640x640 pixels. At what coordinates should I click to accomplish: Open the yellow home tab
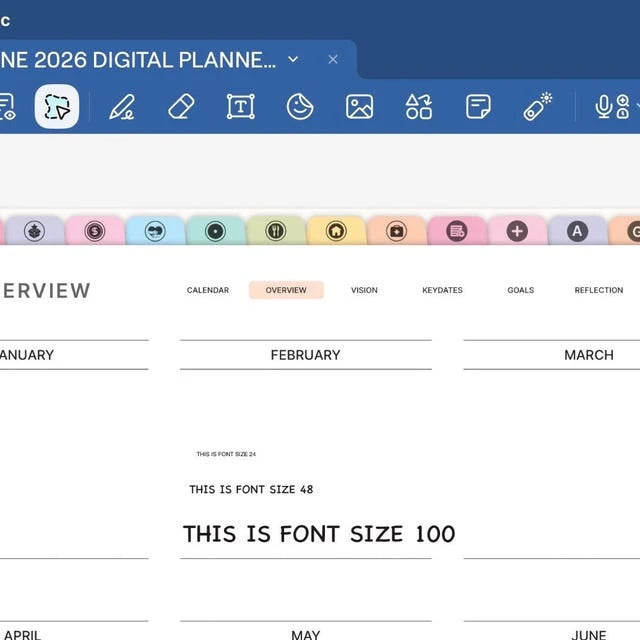coord(336,231)
